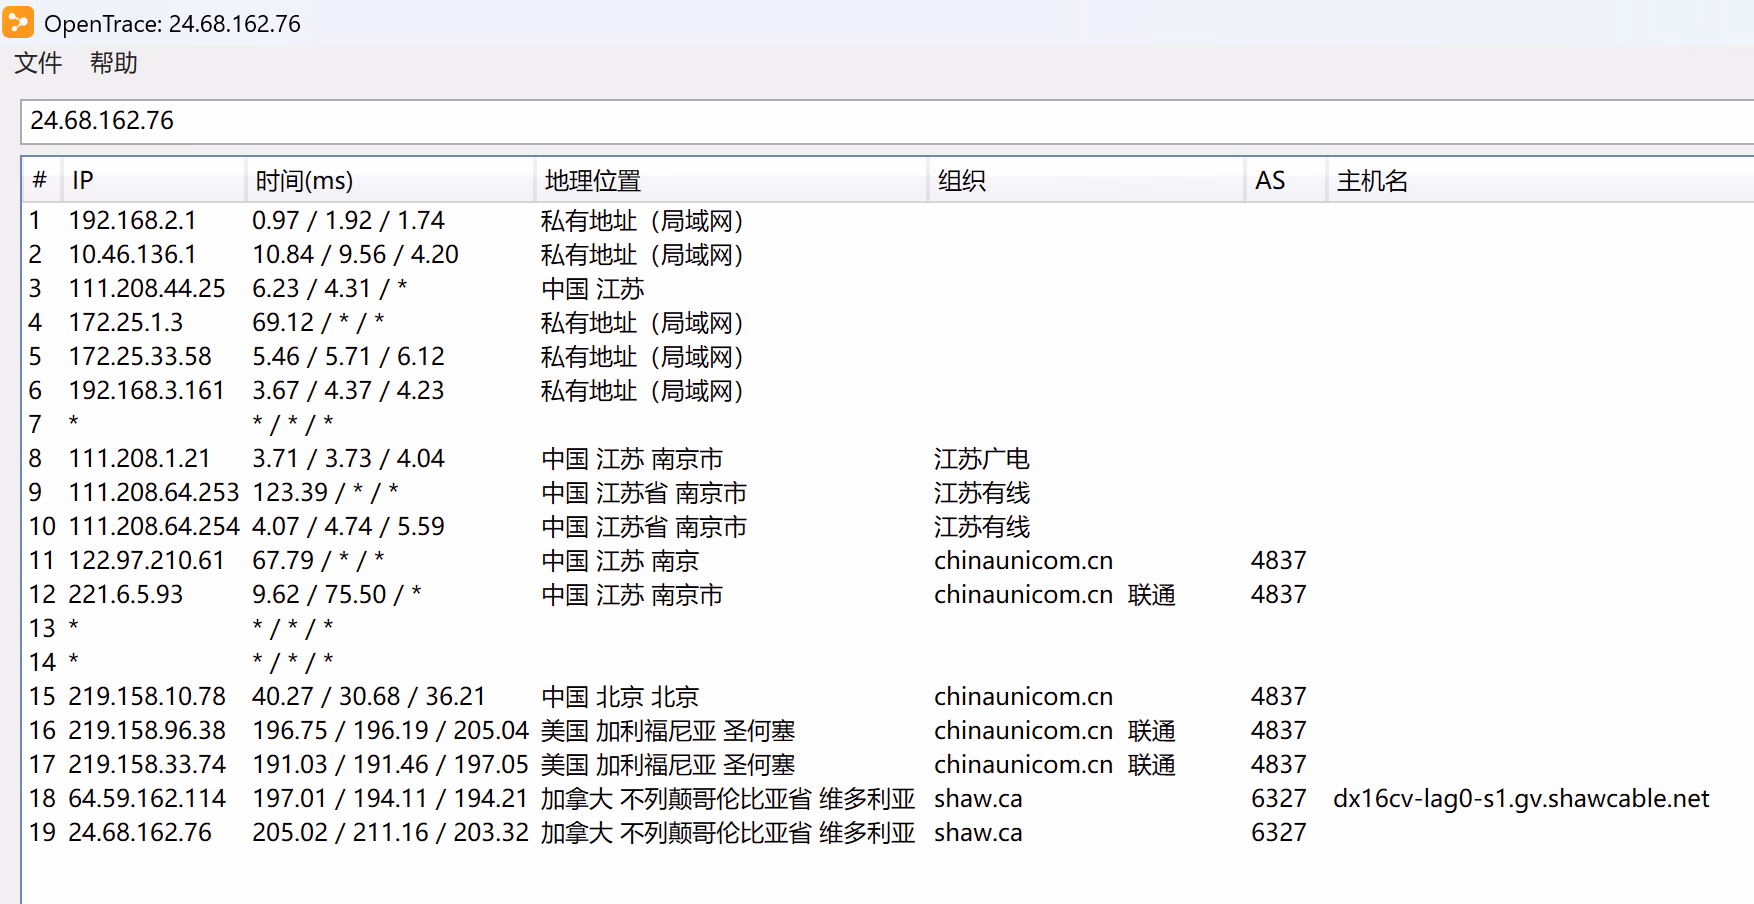1754x904 pixels.
Task: Select hop 1 row with IP 192.168.2.1
Action: [x=132, y=221]
